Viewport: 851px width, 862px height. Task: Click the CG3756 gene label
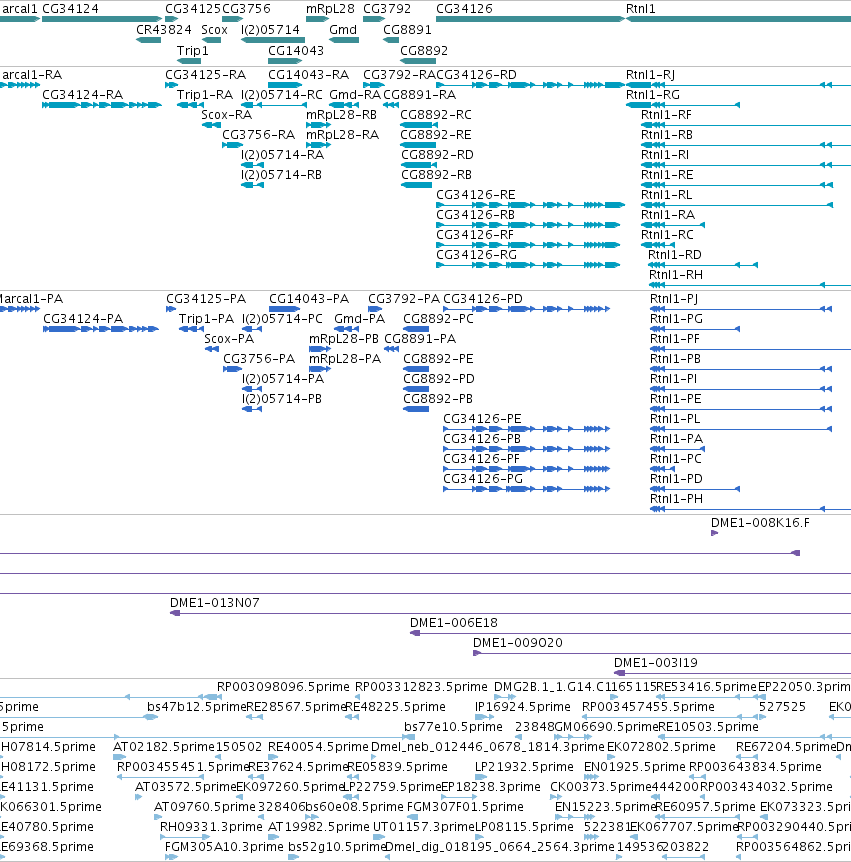click(x=246, y=9)
